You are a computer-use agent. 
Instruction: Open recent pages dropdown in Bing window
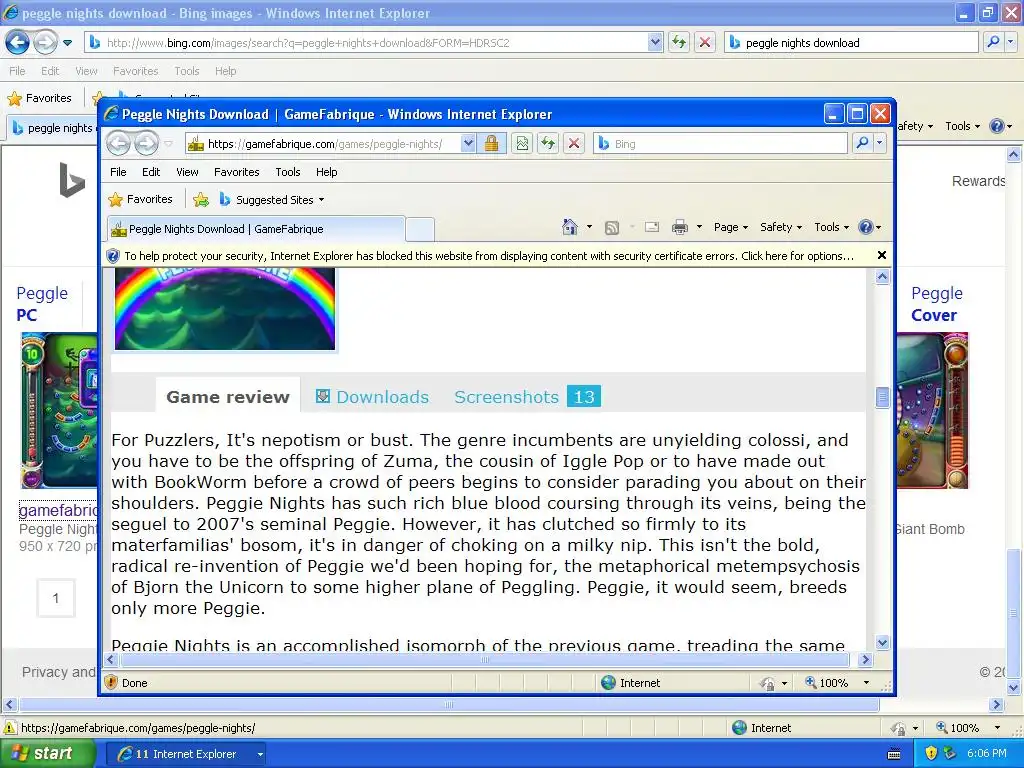coord(67,43)
